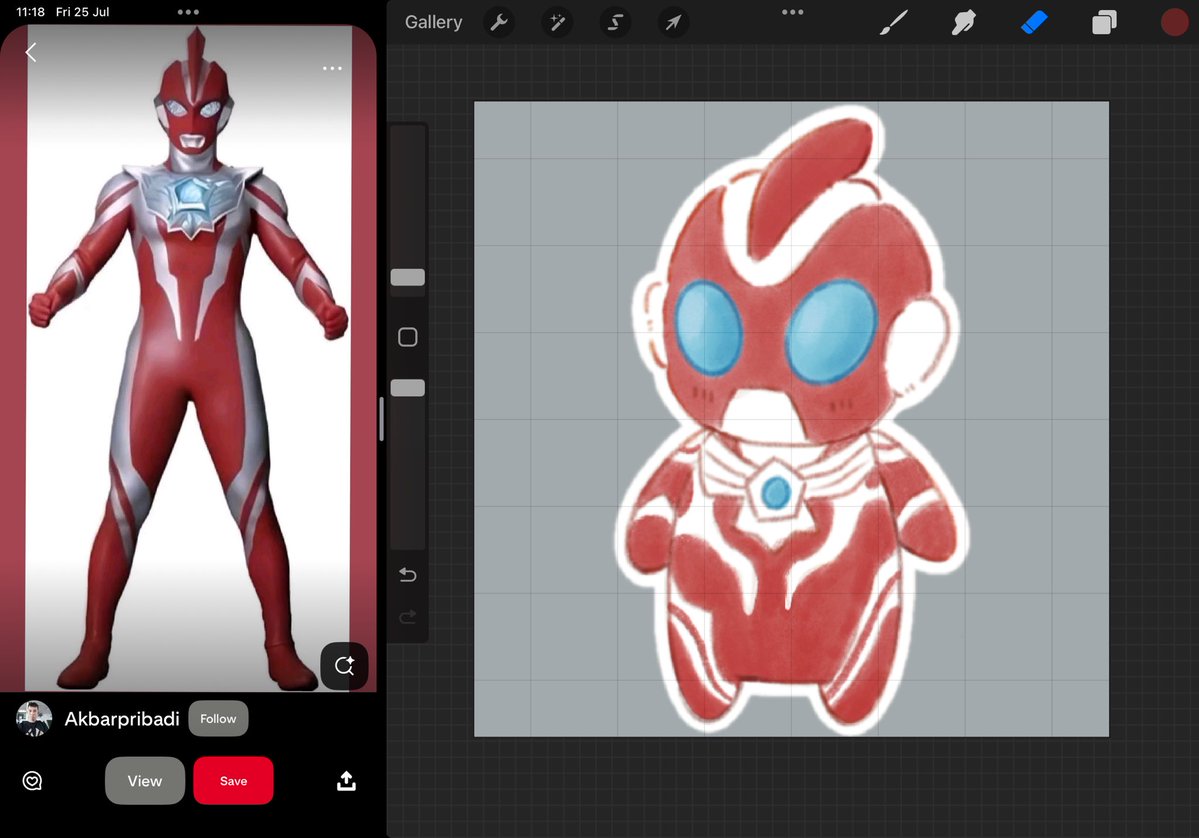
Task: Tap the brush opacity slider handle
Action: pos(408,388)
